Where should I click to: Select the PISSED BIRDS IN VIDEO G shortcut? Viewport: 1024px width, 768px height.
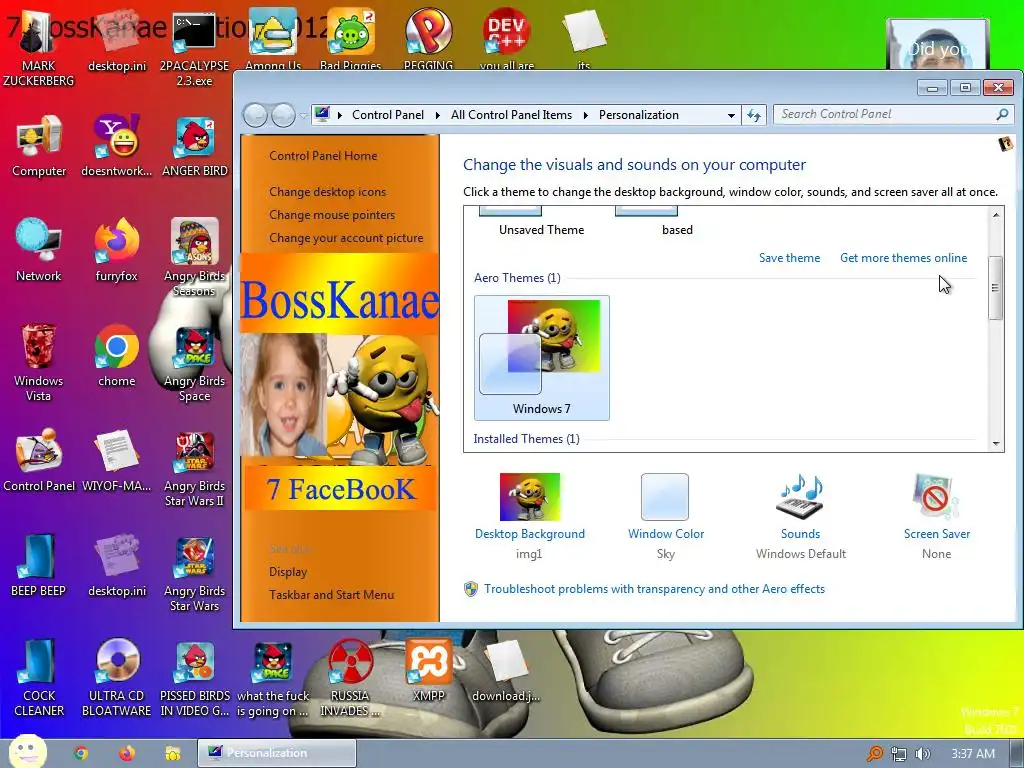tap(195, 677)
